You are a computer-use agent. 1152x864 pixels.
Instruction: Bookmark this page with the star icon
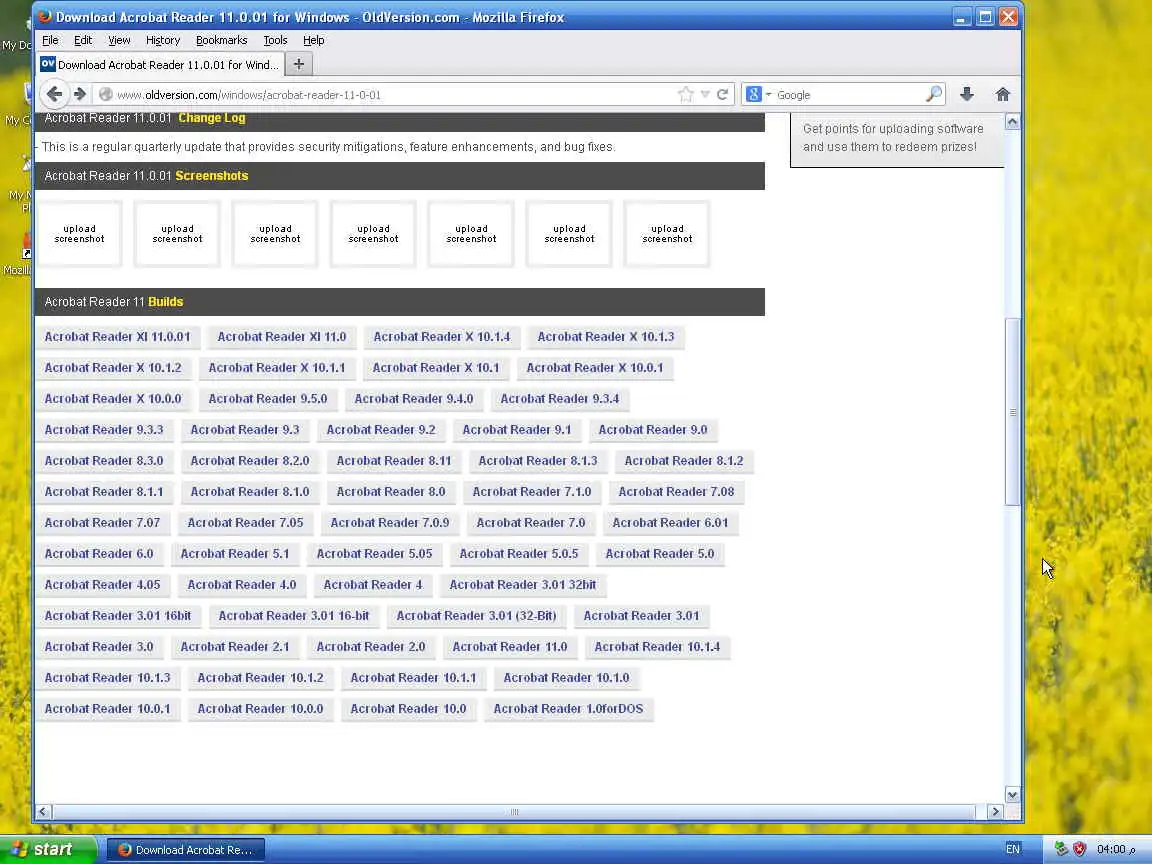pos(685,94)
